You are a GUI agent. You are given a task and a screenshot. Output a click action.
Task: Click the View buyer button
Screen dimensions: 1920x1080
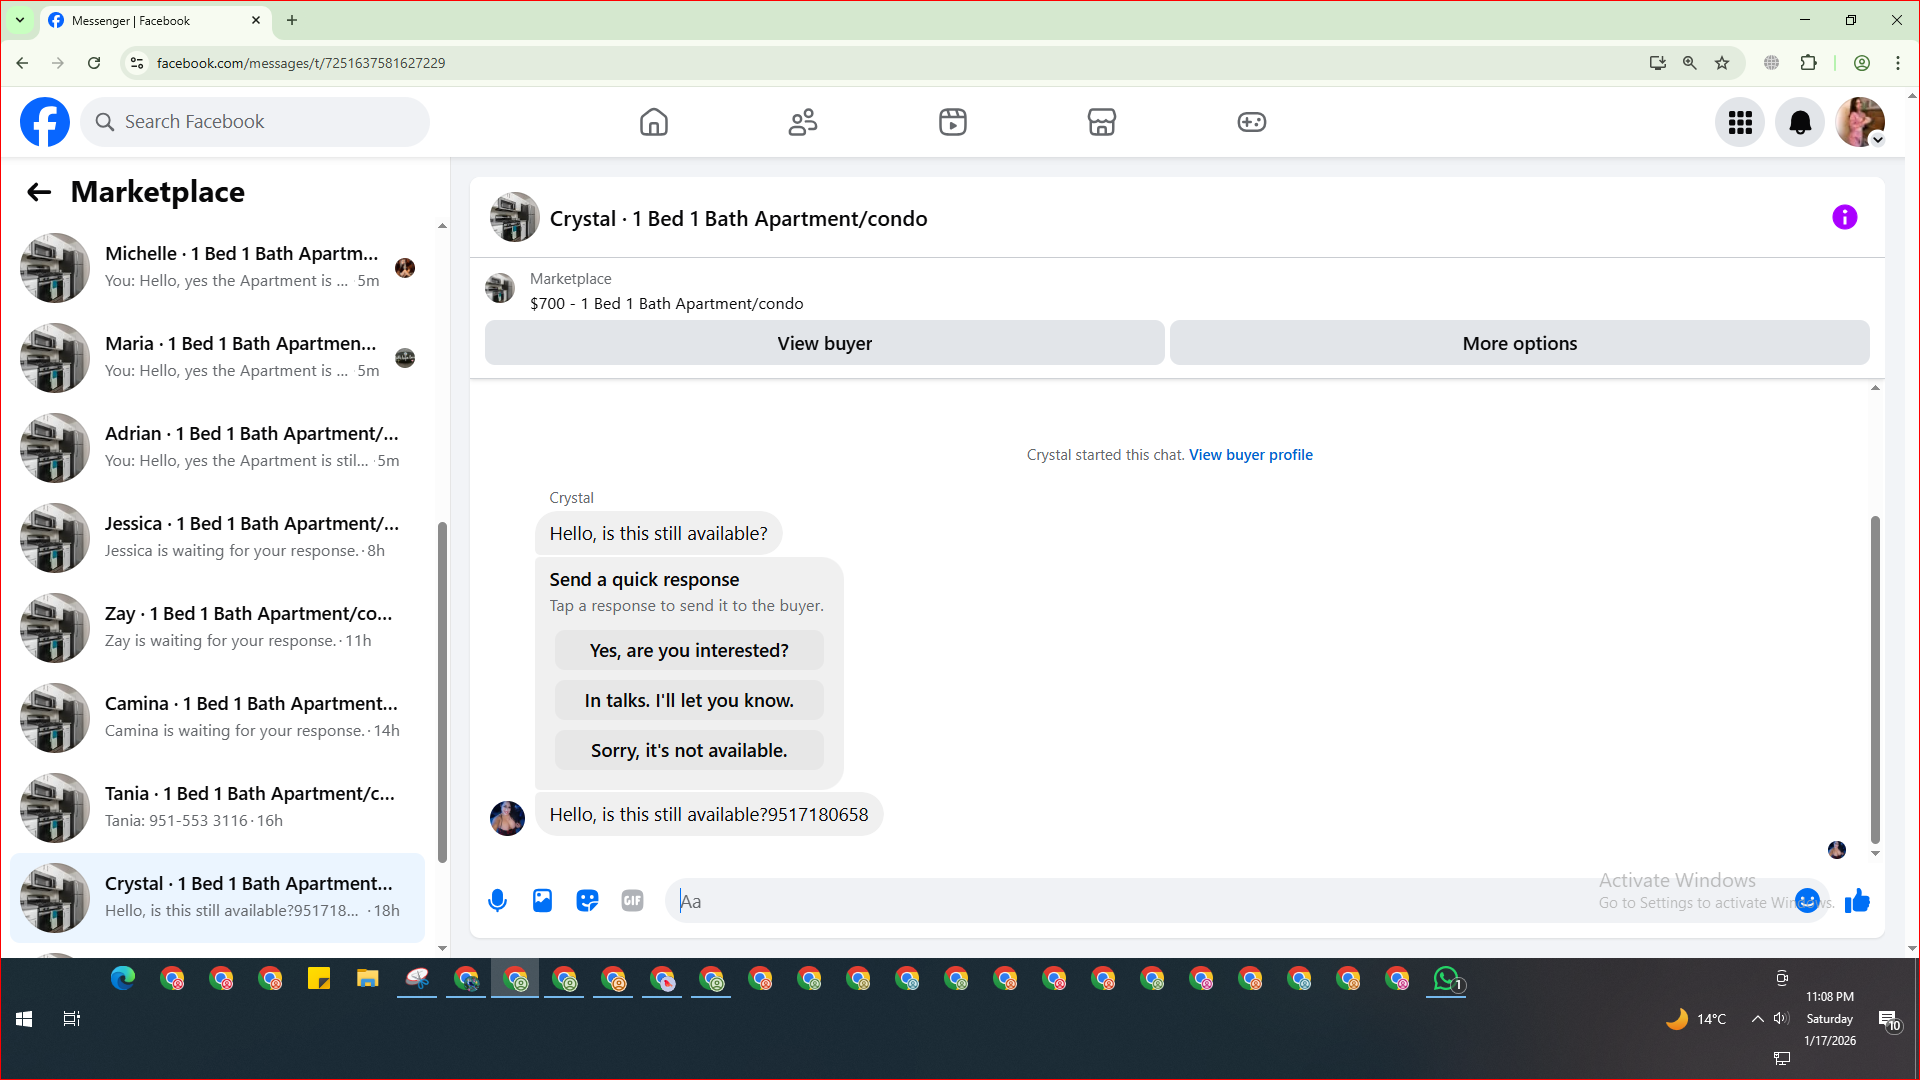(x=824, y=343)
